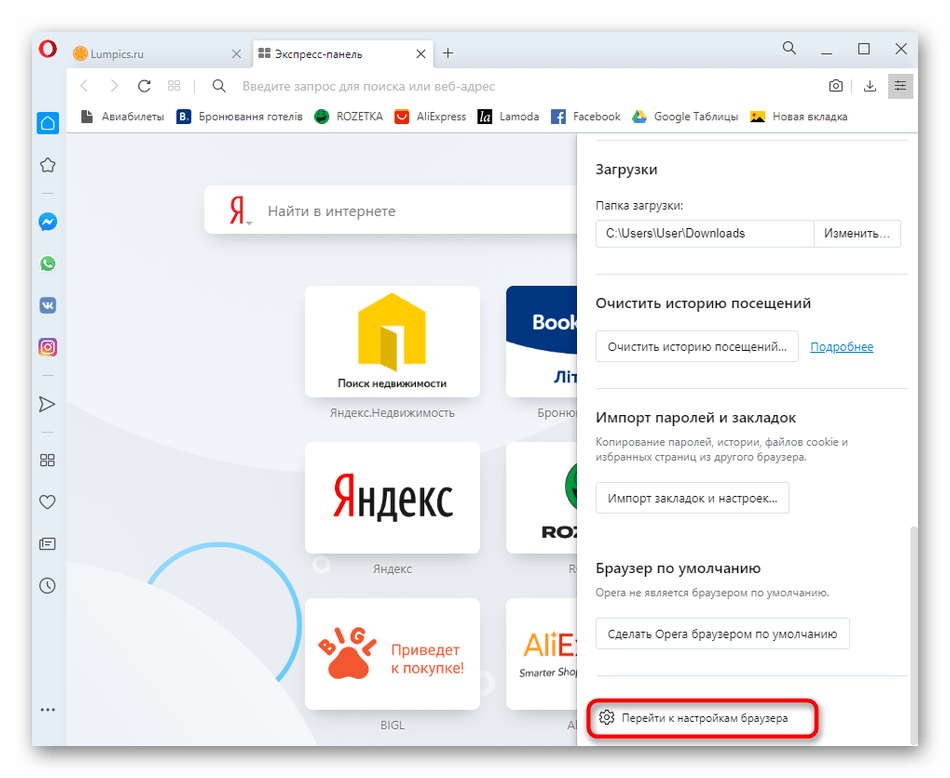Click Импорт закладок и настроек button

pos(693,498)
